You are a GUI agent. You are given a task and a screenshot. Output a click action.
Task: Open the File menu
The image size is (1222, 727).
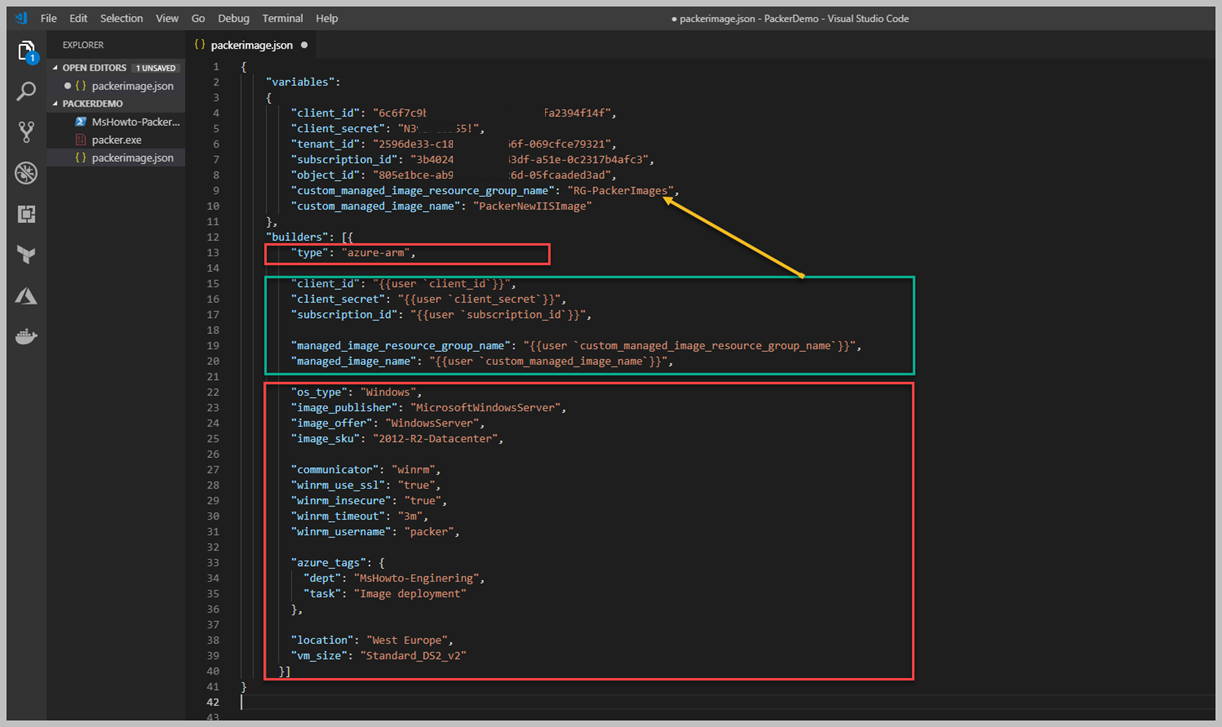pyautogui.click(x=49, y=18)
